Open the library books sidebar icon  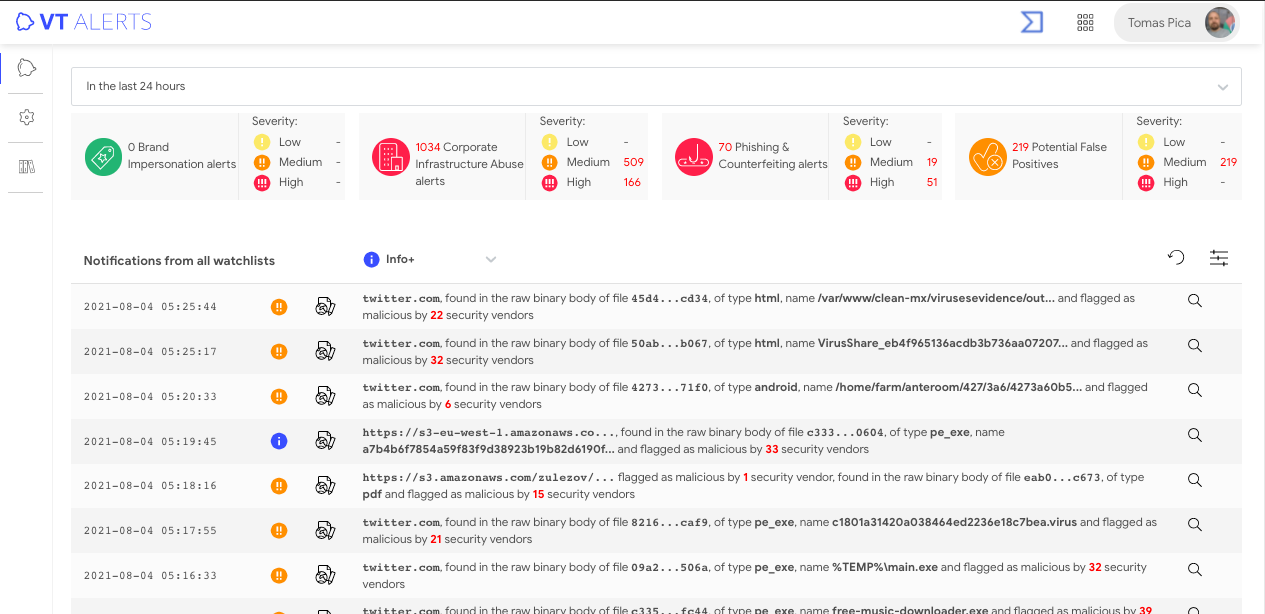click(x=27, y=167)
